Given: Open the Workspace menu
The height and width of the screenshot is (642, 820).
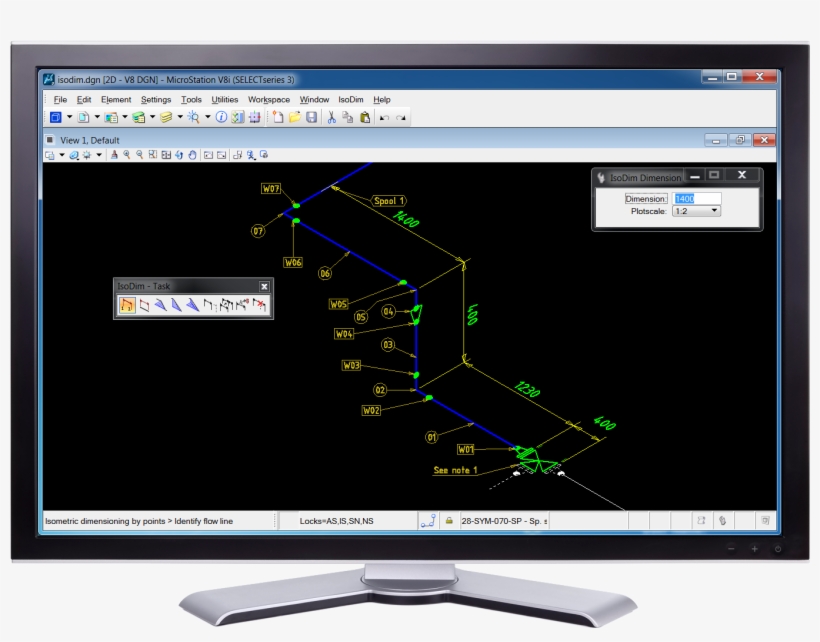Looking at the screenshot, I should pos(269,99).
